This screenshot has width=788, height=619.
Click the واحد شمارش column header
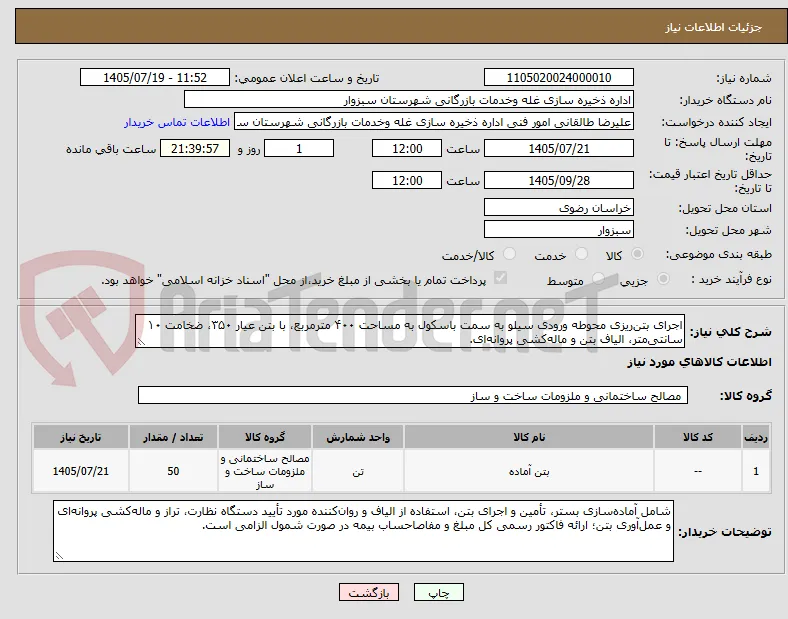coord(358,437)
